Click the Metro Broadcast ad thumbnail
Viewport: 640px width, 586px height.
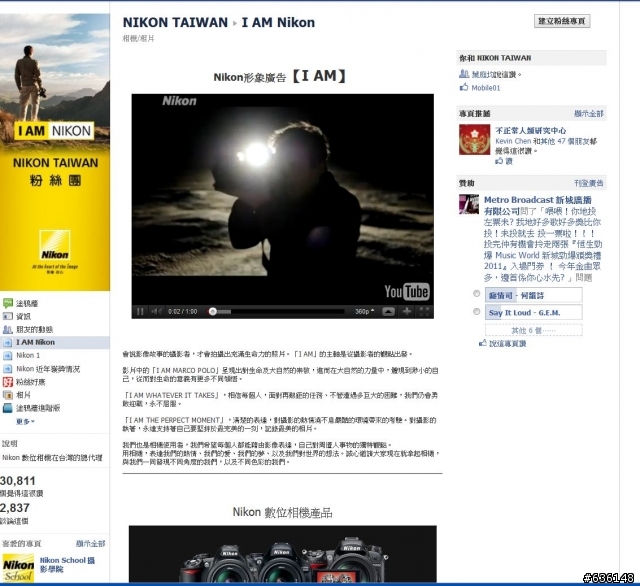[469, 204]
